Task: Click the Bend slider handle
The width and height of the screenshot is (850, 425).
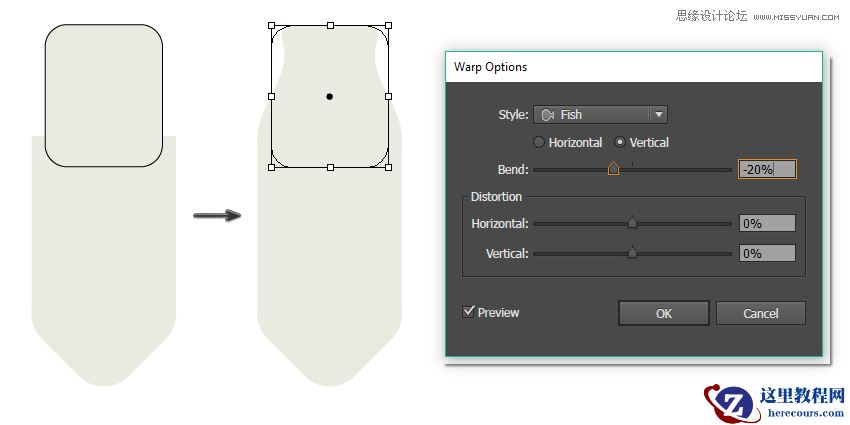Action: (613, 169)
